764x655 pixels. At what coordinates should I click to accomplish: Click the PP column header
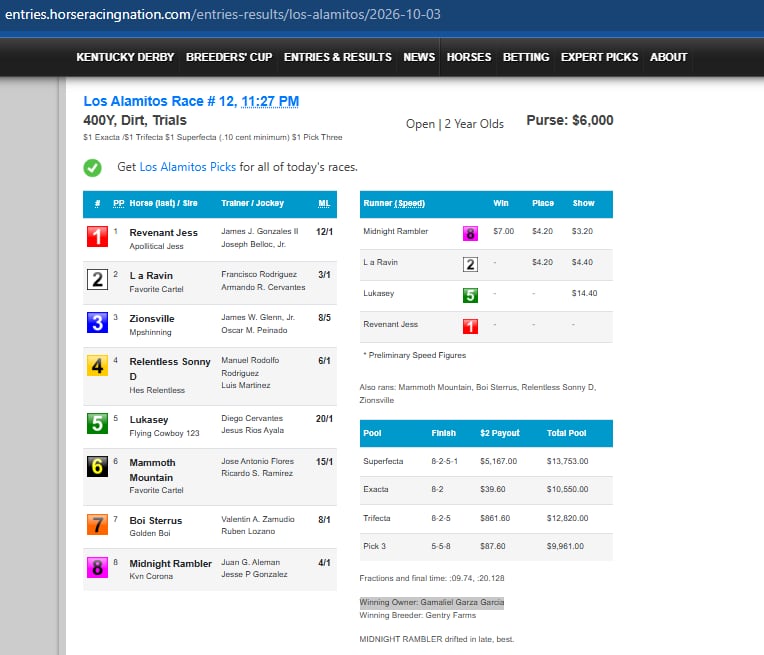tap(118, 203)
